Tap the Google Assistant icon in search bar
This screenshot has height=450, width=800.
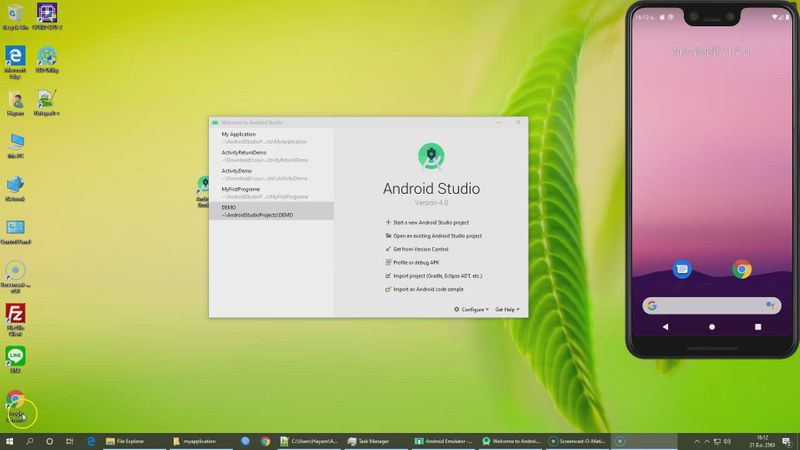point(770,305)
